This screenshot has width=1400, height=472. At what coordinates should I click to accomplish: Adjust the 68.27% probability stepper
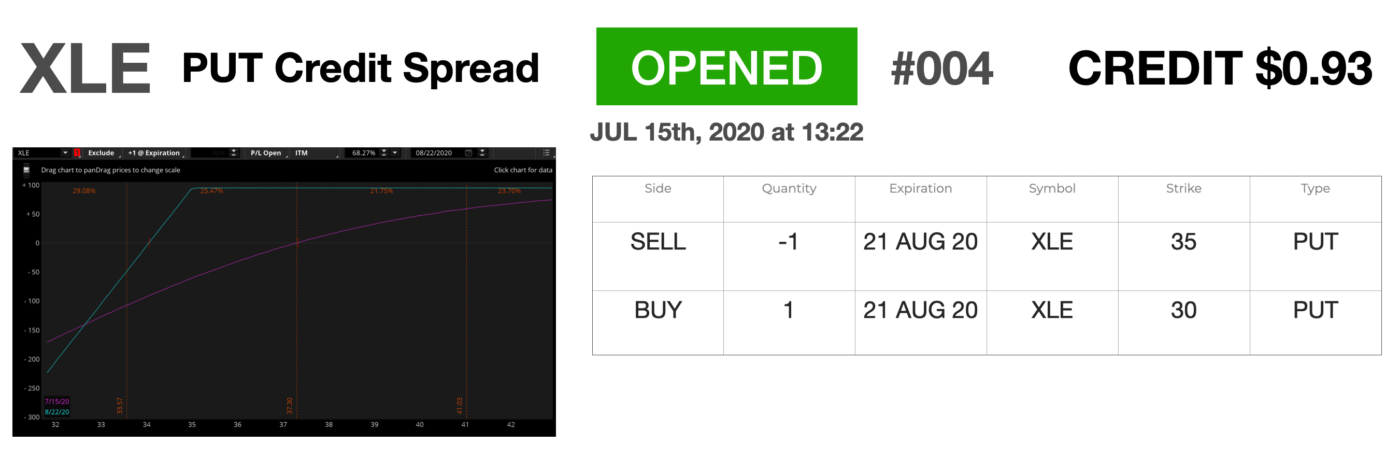click(385, 153)
